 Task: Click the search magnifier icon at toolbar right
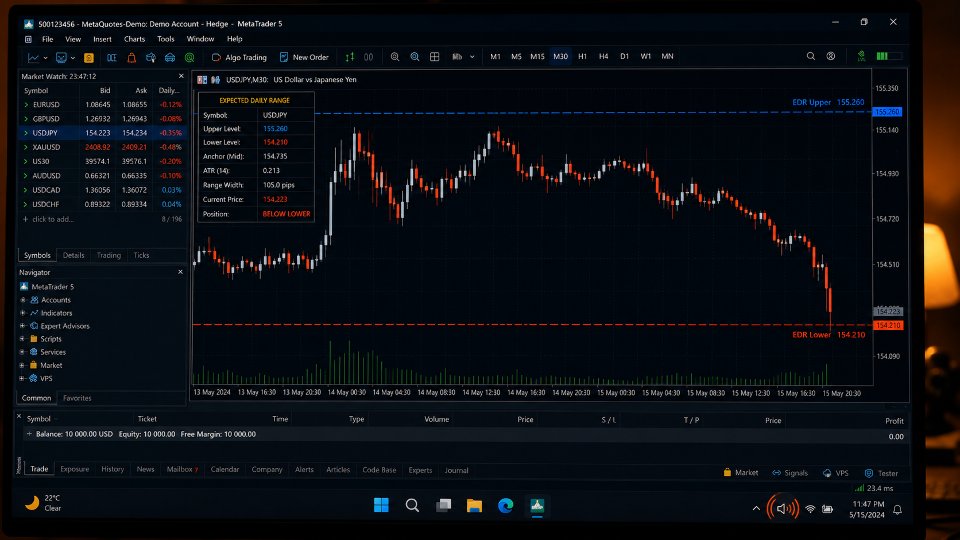point(811,56)
